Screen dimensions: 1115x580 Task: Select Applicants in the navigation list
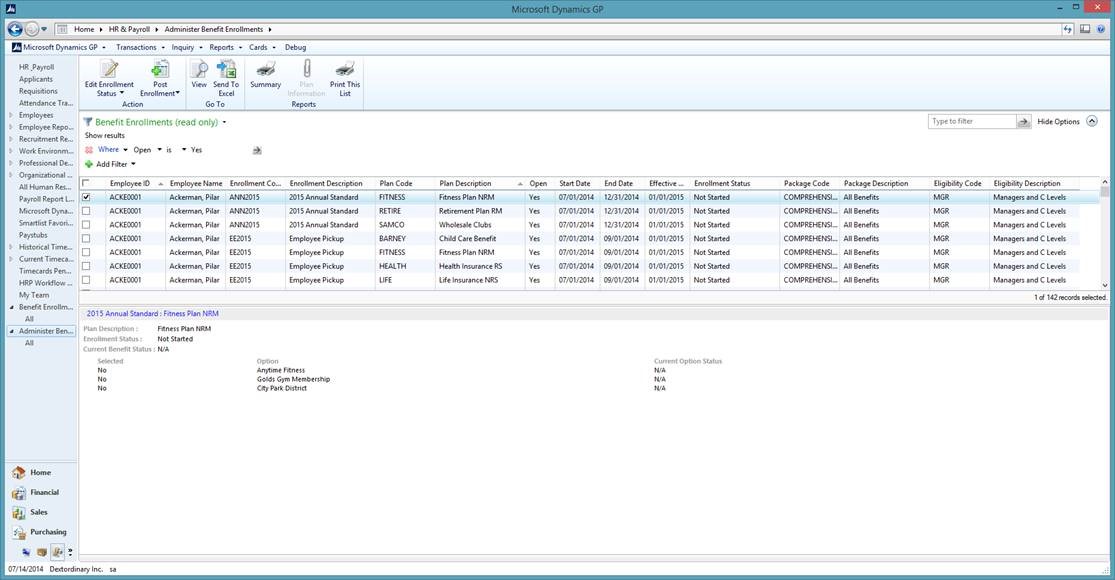pos(36,80)
